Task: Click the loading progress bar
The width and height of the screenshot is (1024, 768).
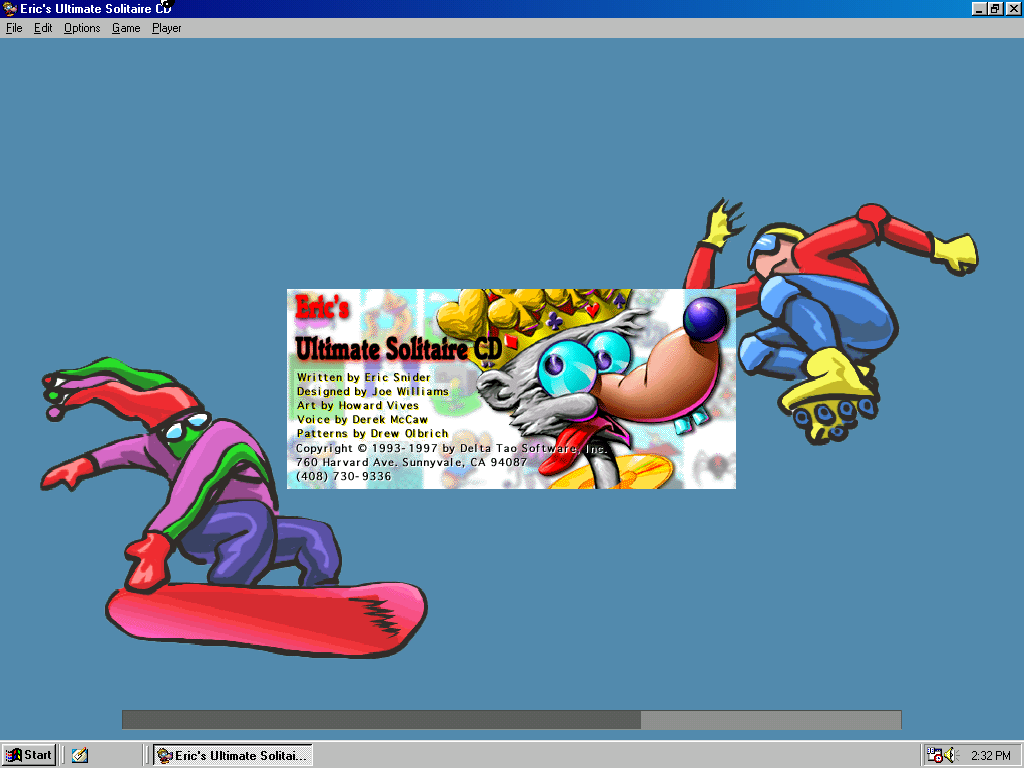Action: click(x=511, y=720)
